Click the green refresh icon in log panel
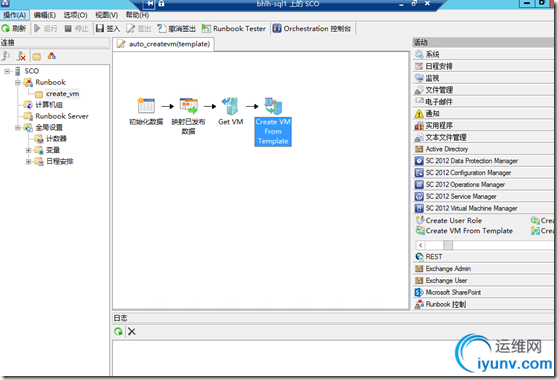Image resolution: width=558 pixels, height=380 pixels. tap(118, 332)
